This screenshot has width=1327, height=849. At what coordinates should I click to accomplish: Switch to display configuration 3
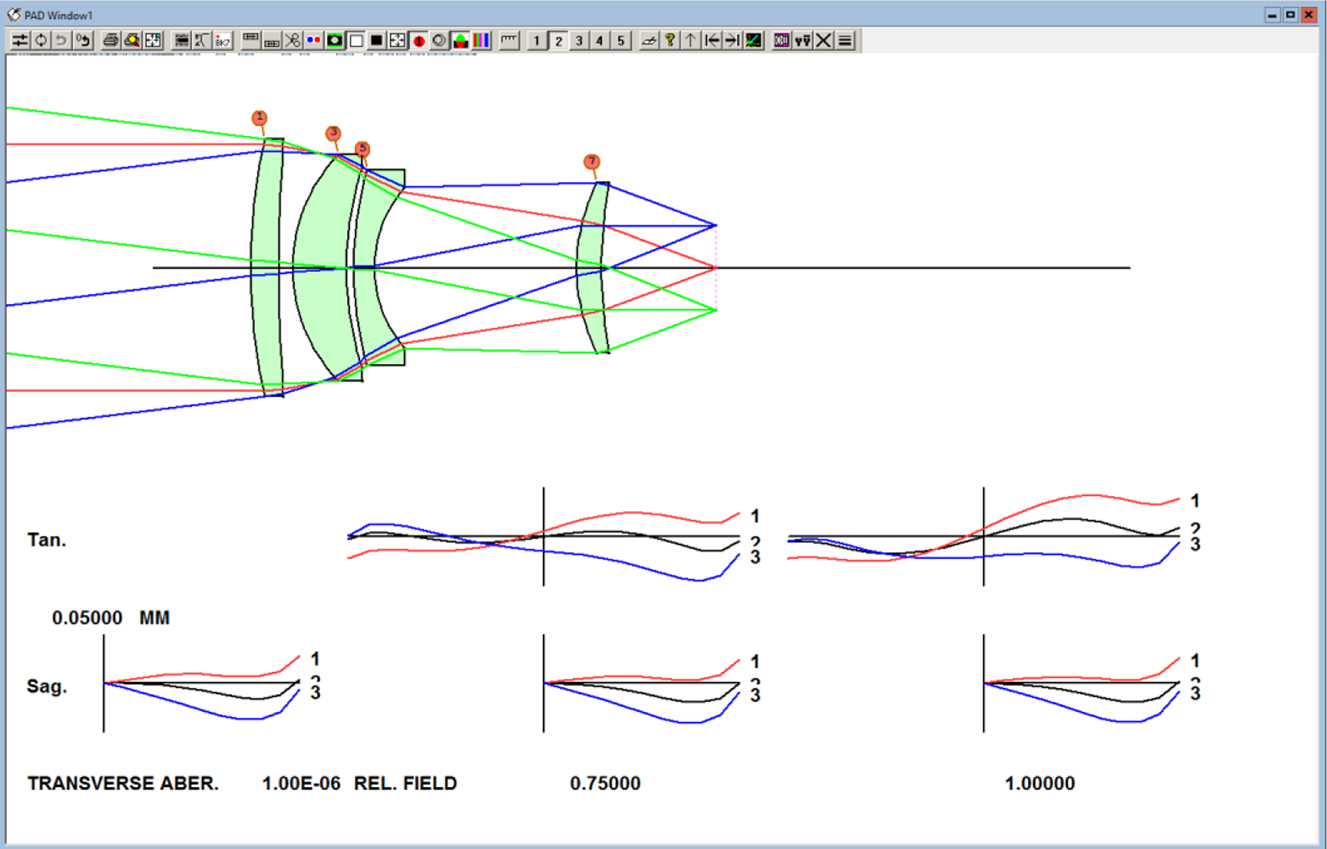click(x=579, y=40)
